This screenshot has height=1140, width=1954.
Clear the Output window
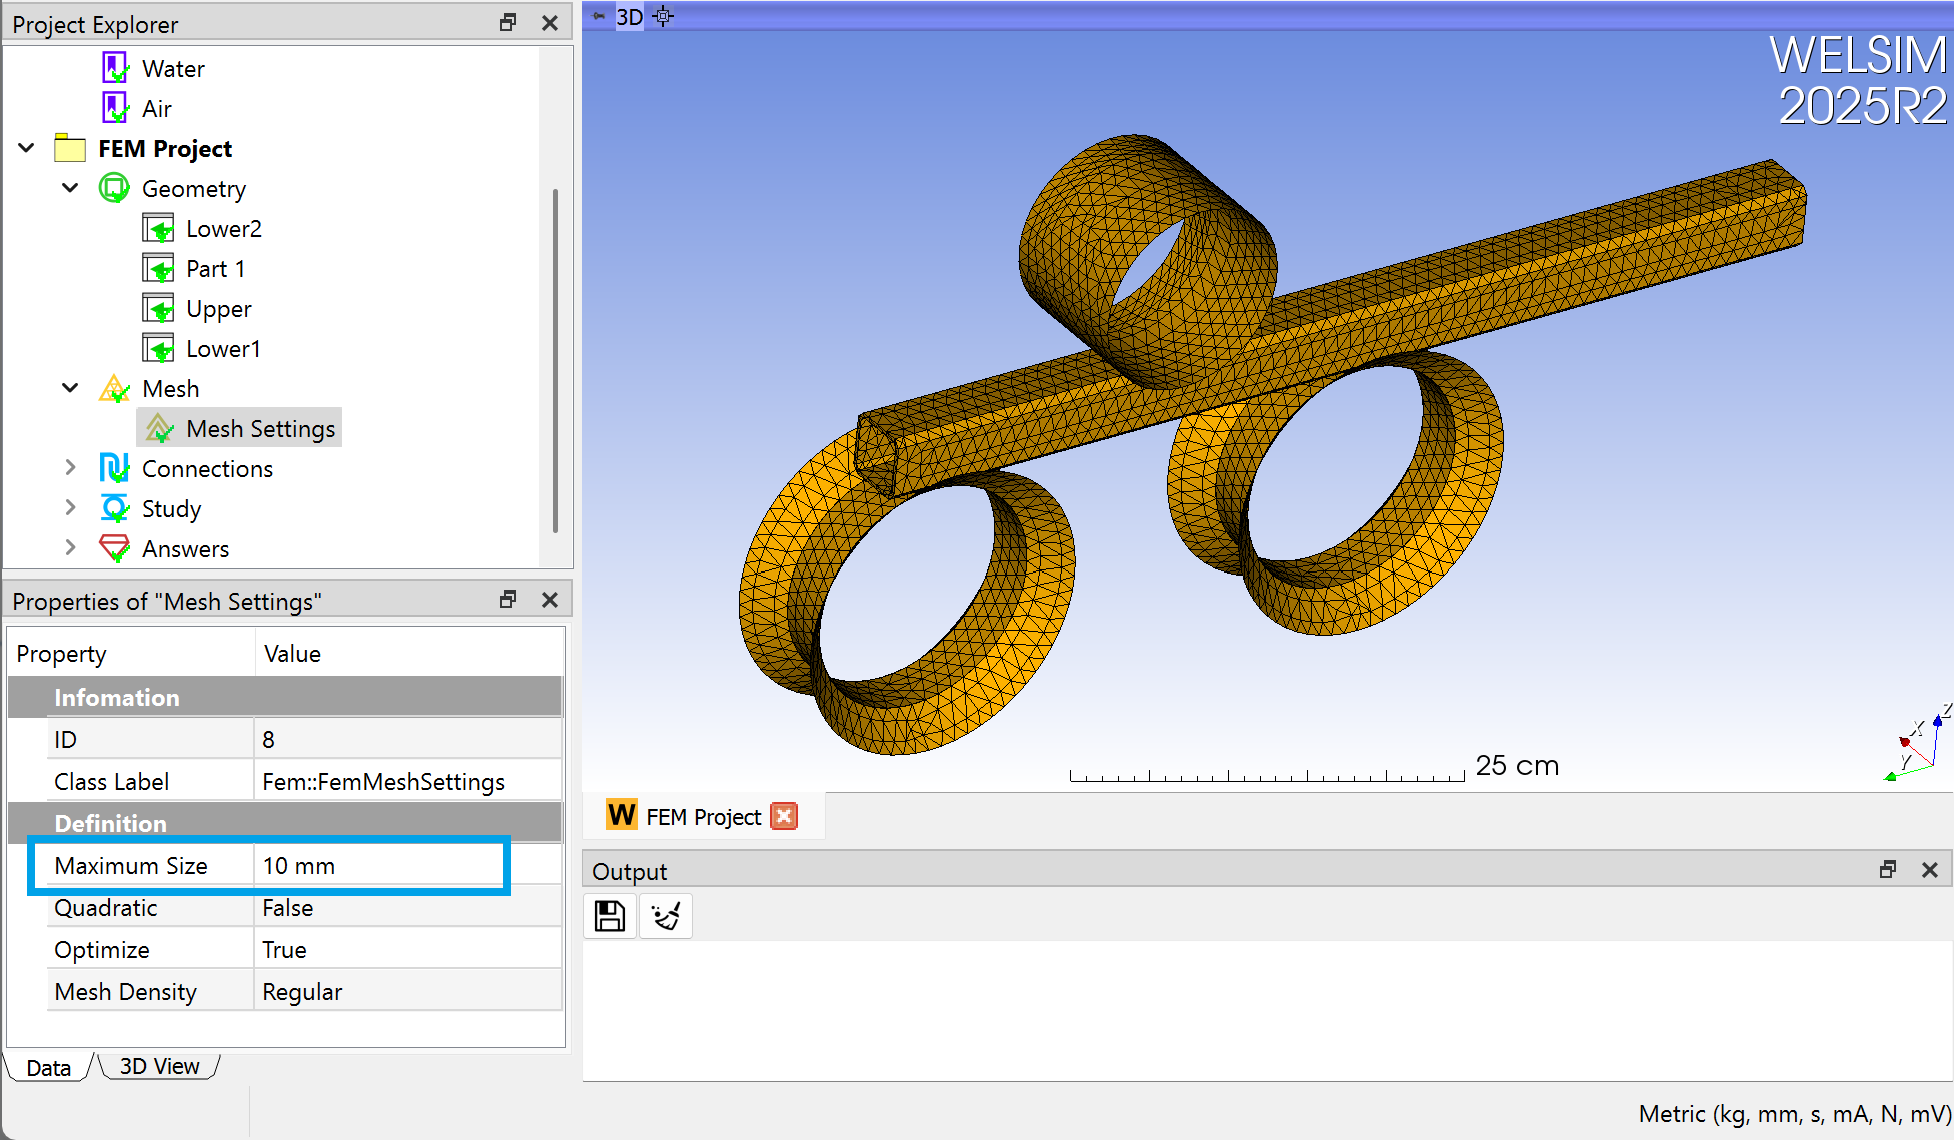(x=665, y=915)
